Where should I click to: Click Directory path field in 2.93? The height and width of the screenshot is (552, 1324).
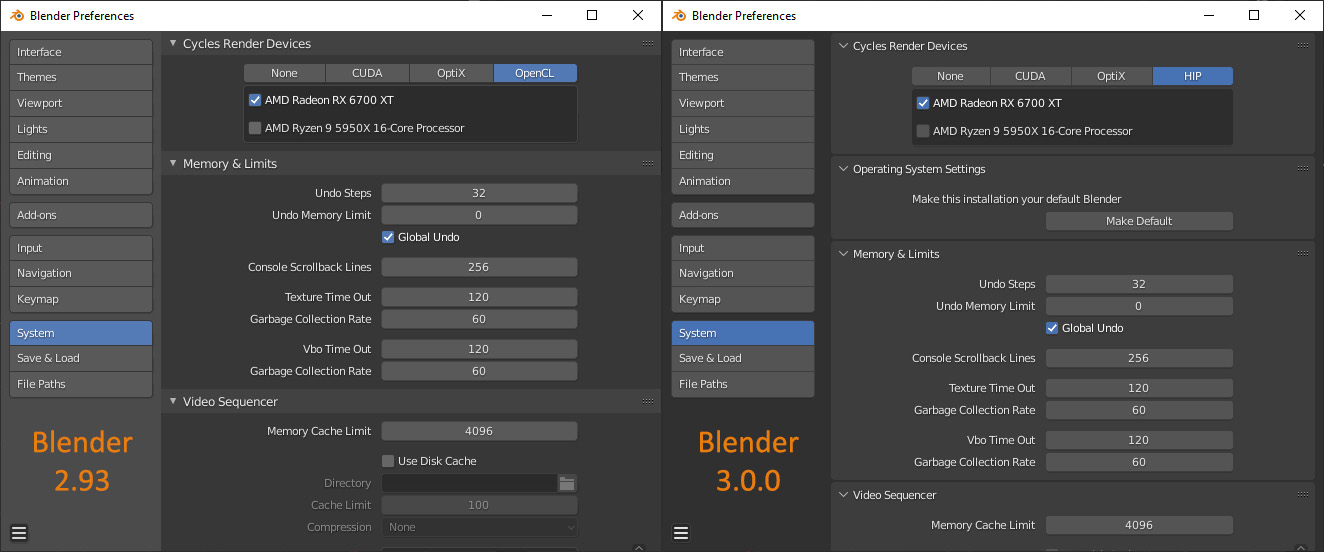(x=469, y=483)
